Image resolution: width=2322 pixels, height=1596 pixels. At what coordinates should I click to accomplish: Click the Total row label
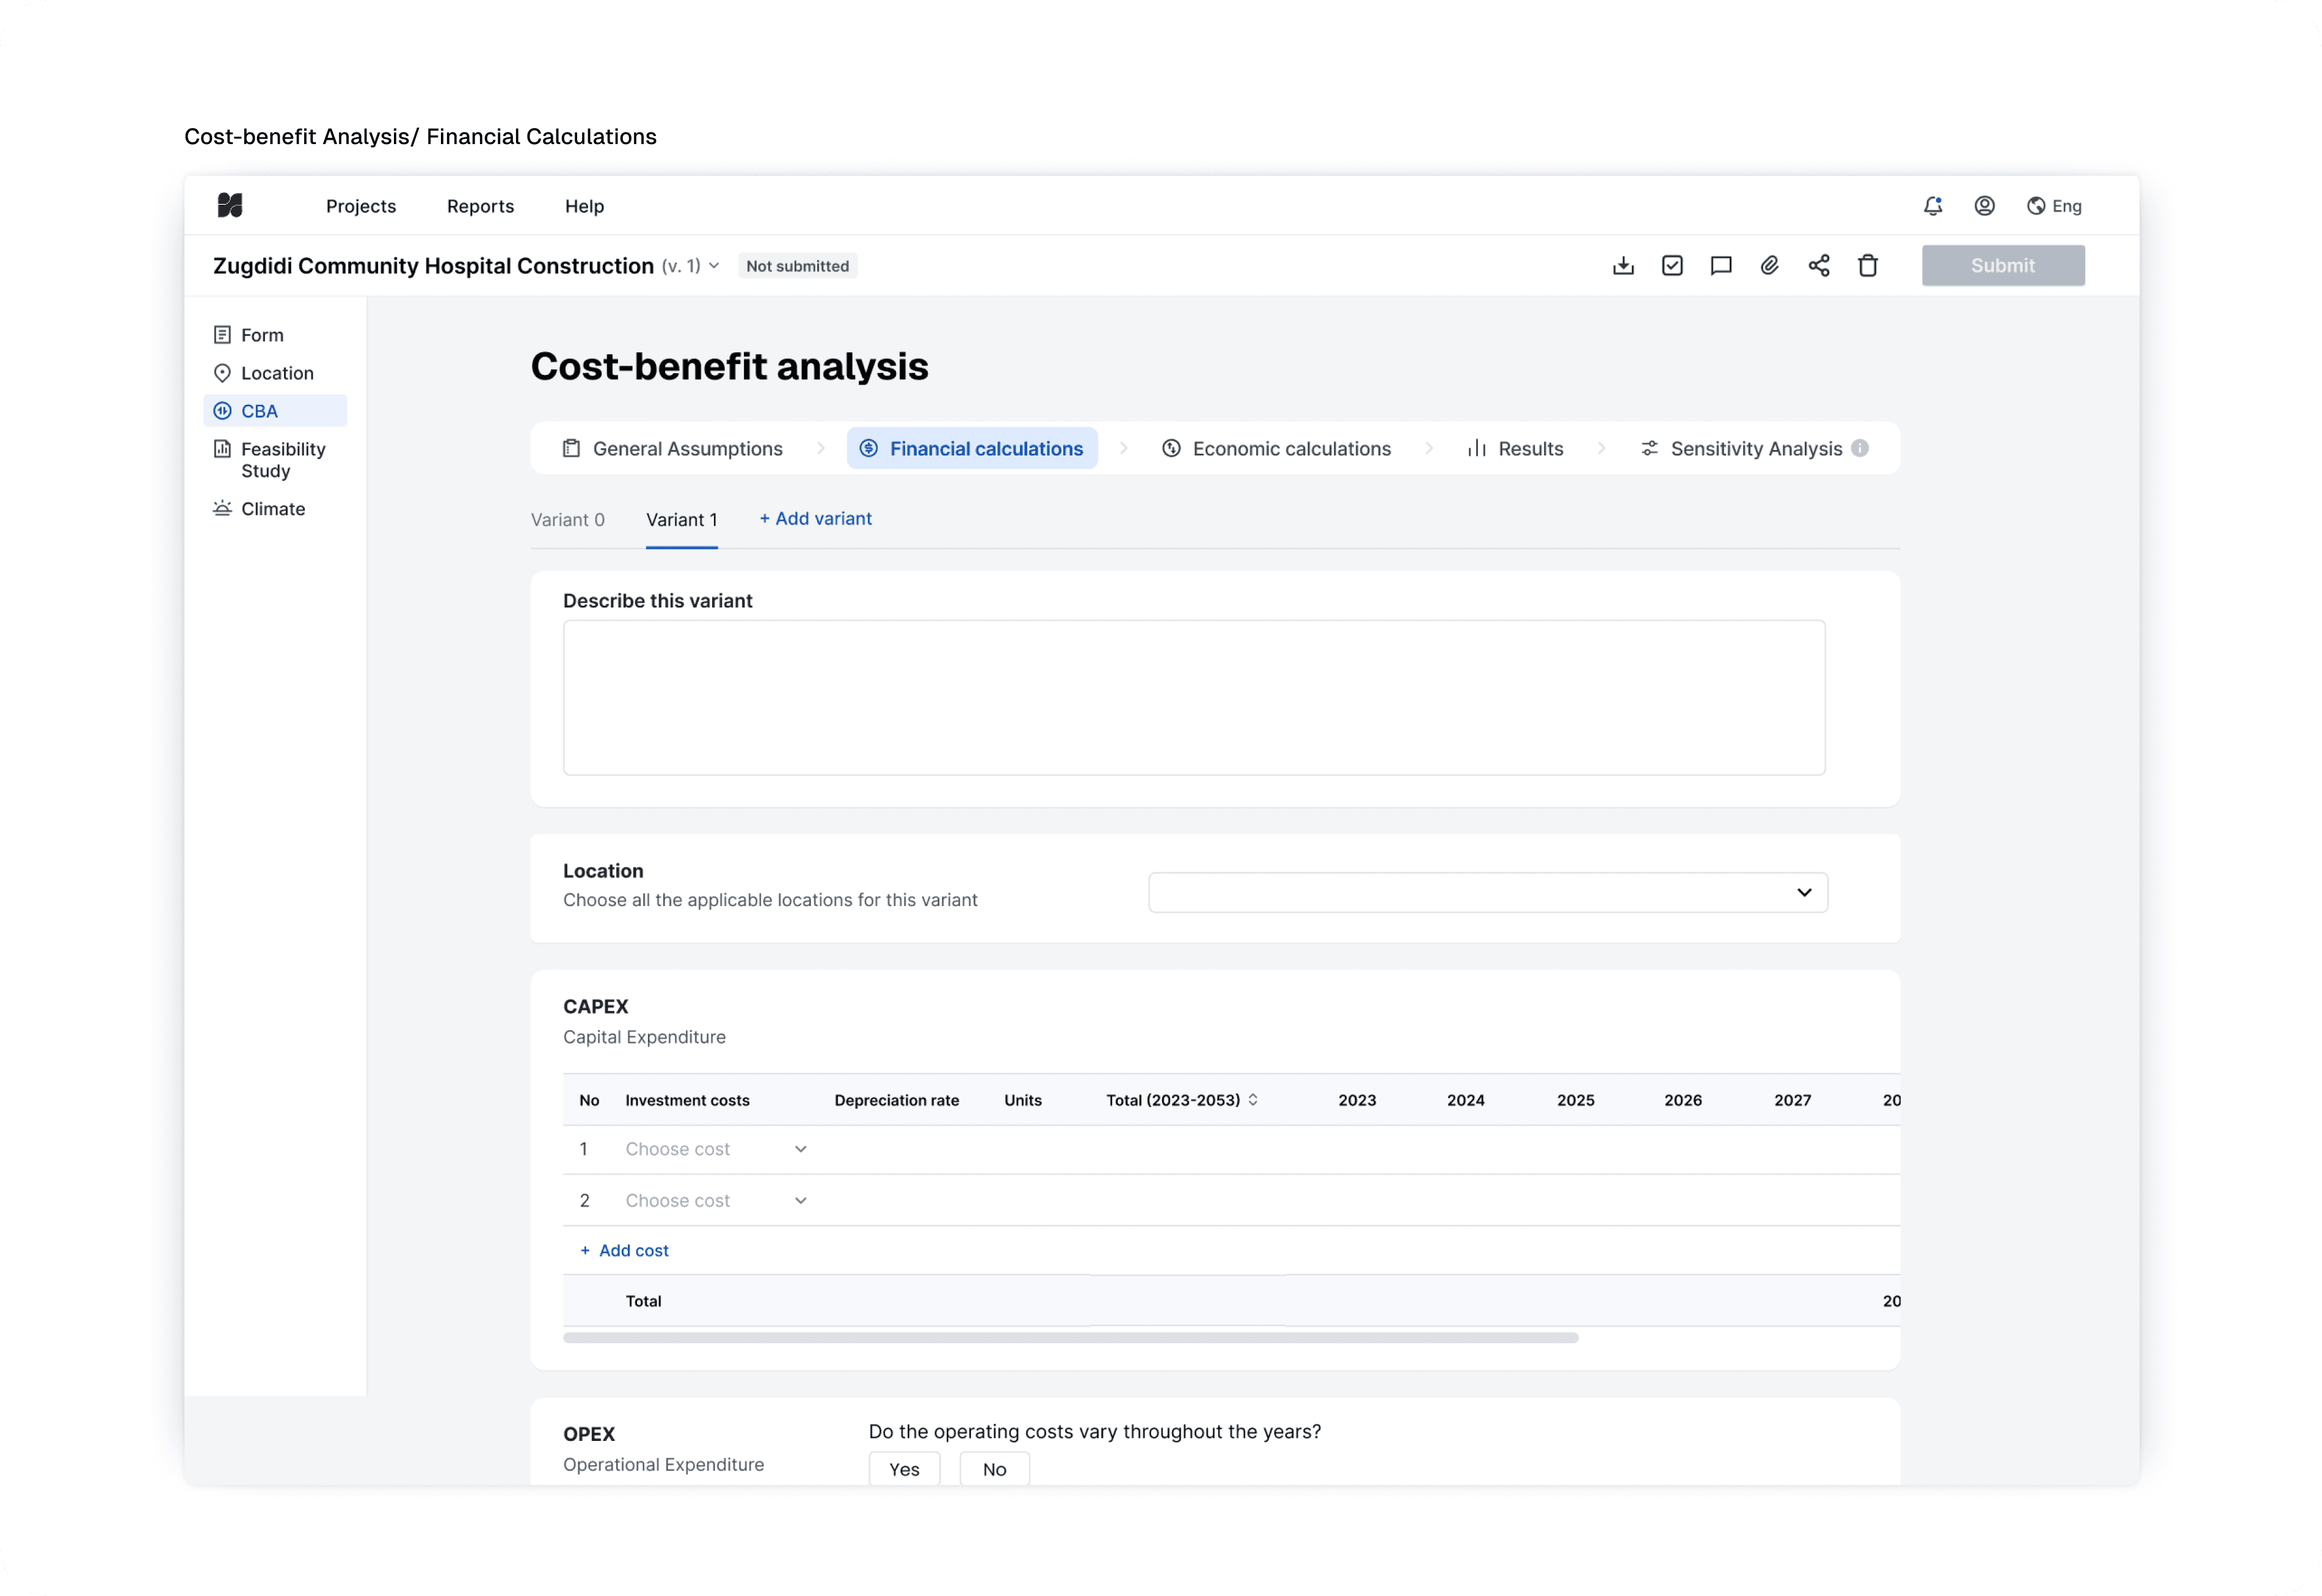(643, 1301)
